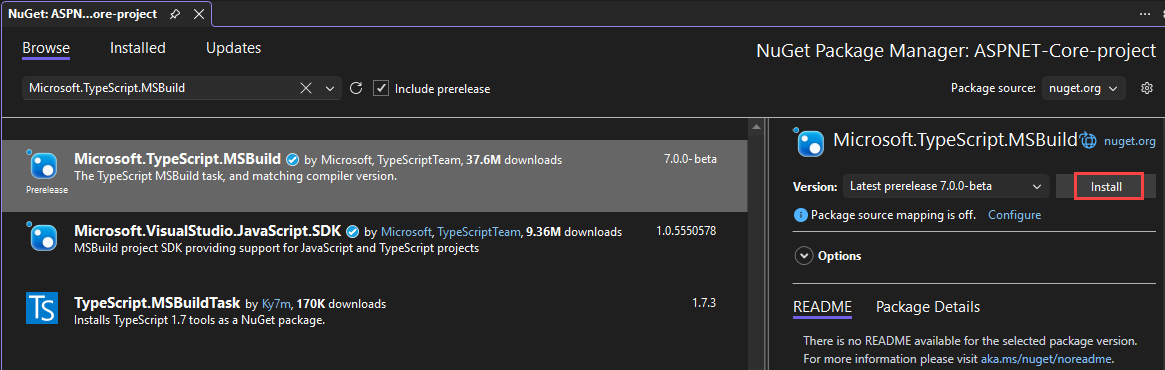Click the verified badge next to Microsoft.TypeScript.MSBuild
Viewport: 1165px width, 370px height.
(x=293, y=159)
